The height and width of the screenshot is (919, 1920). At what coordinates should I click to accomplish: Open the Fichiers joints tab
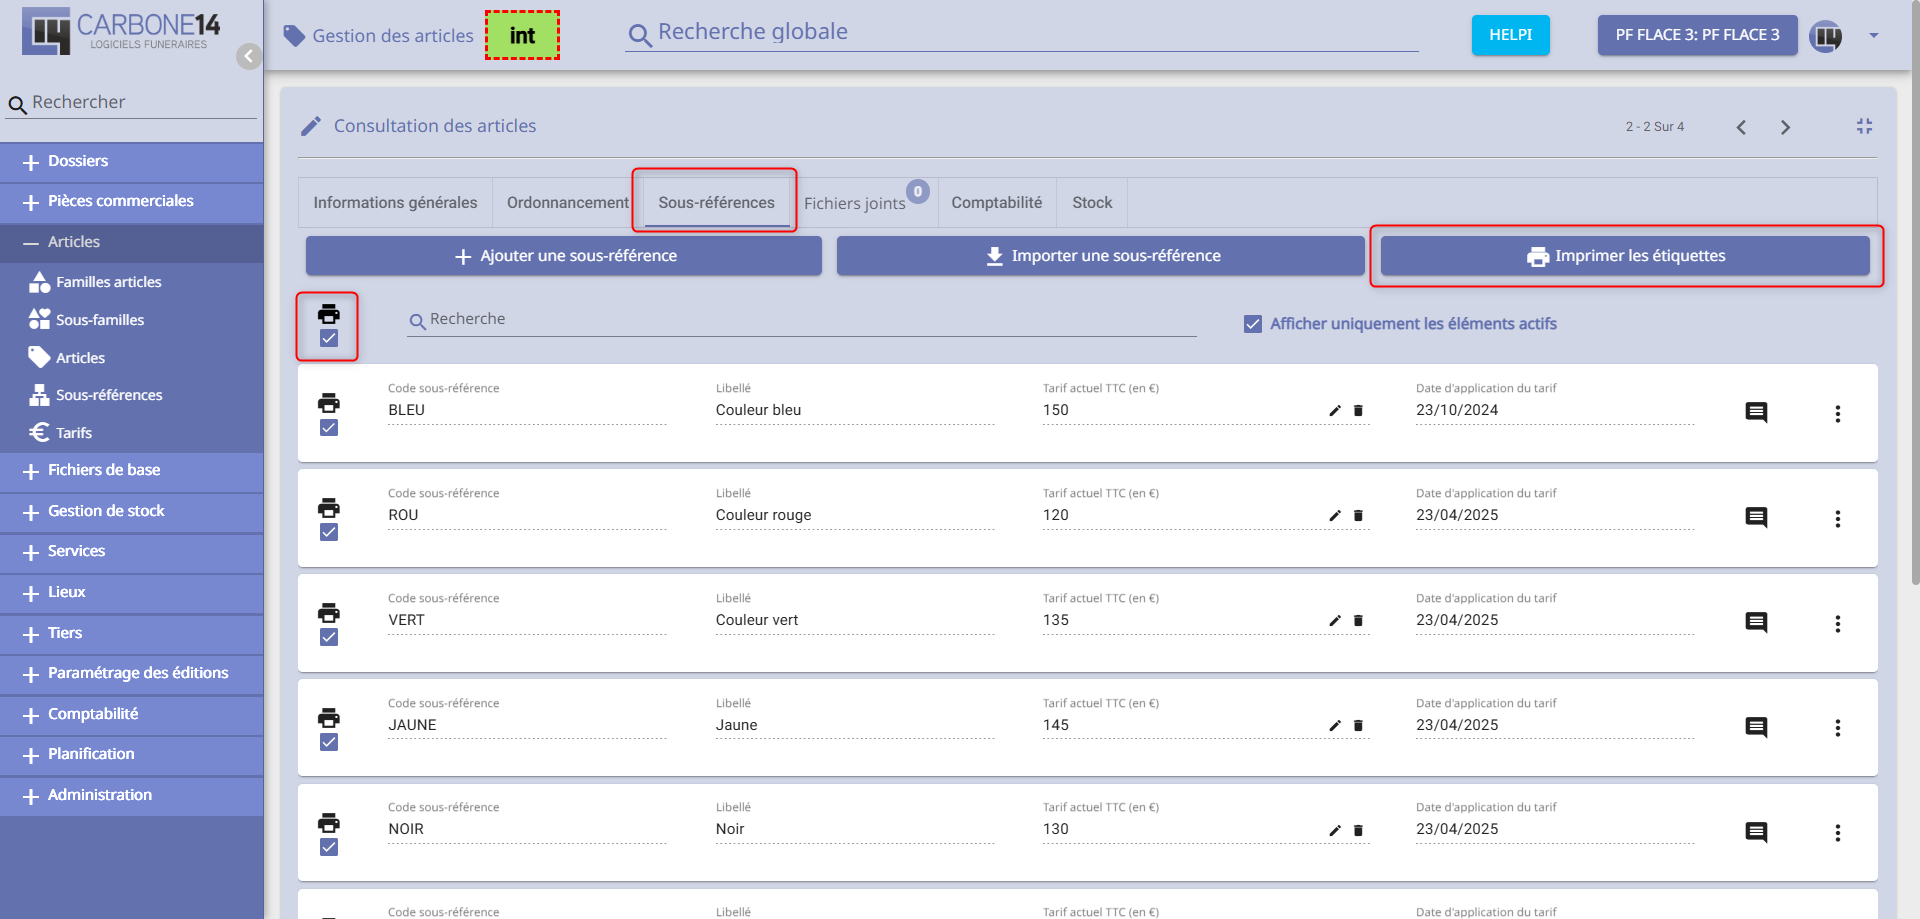[865, 203]
